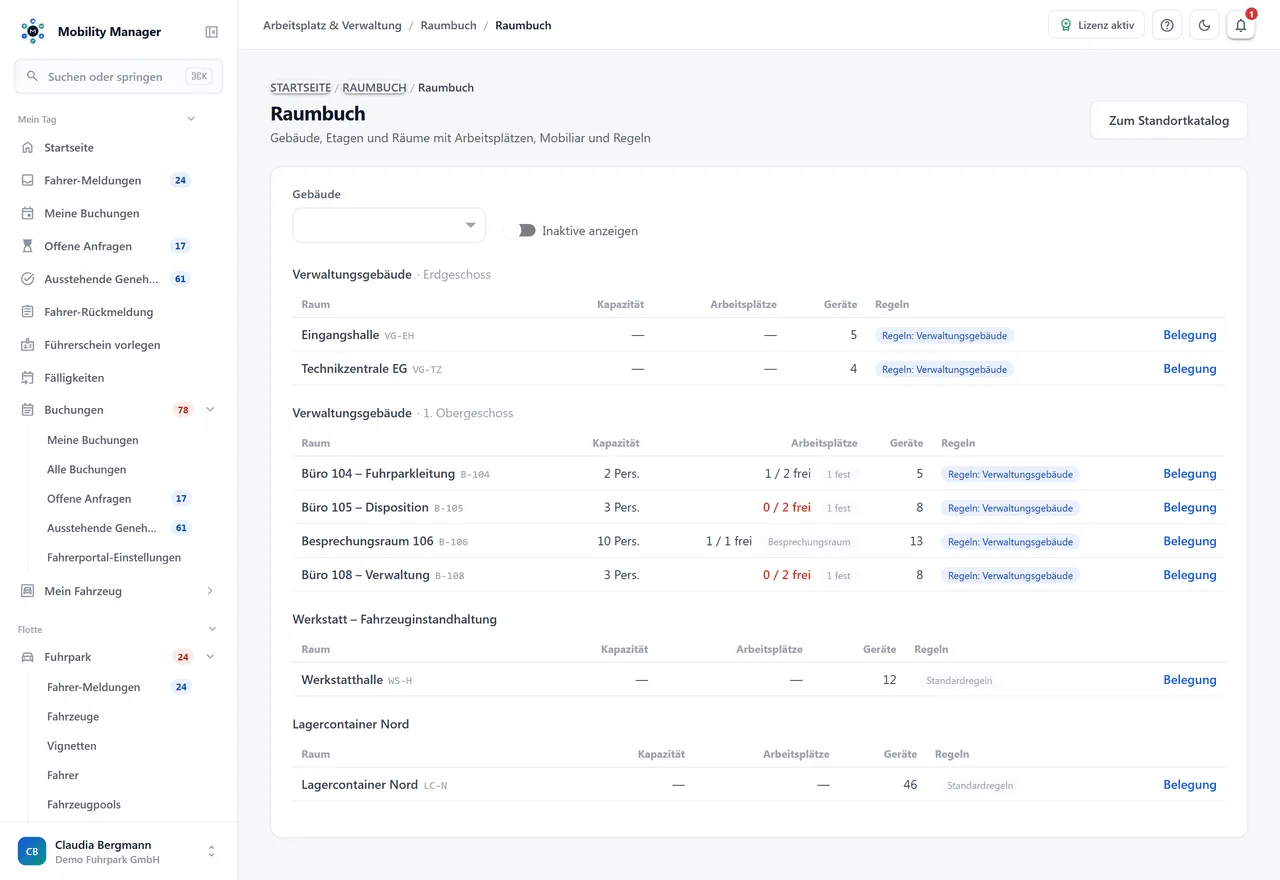Open the help question mark icon
The image size is (1280, 880).
point(1167,25)
